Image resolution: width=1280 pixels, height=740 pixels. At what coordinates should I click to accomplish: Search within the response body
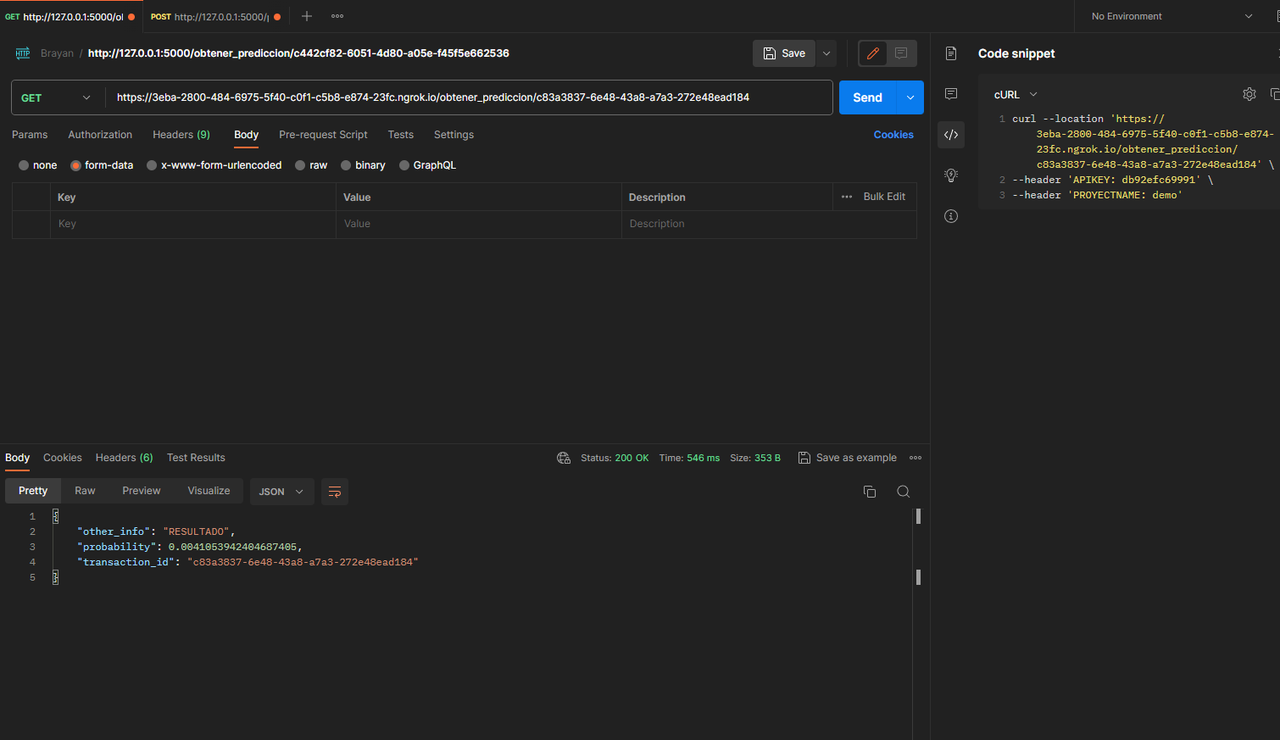tap(903, 491)
